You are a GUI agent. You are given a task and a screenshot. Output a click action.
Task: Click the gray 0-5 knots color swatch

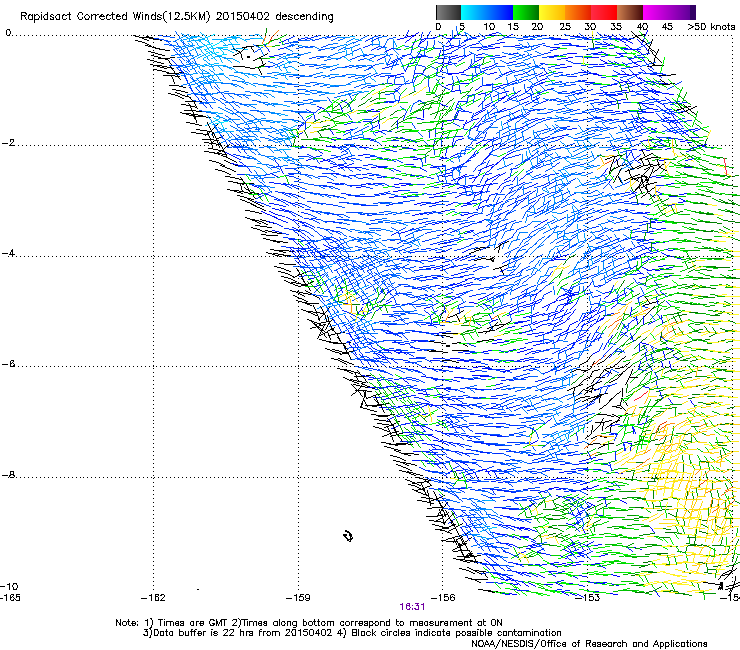point(448,12)
